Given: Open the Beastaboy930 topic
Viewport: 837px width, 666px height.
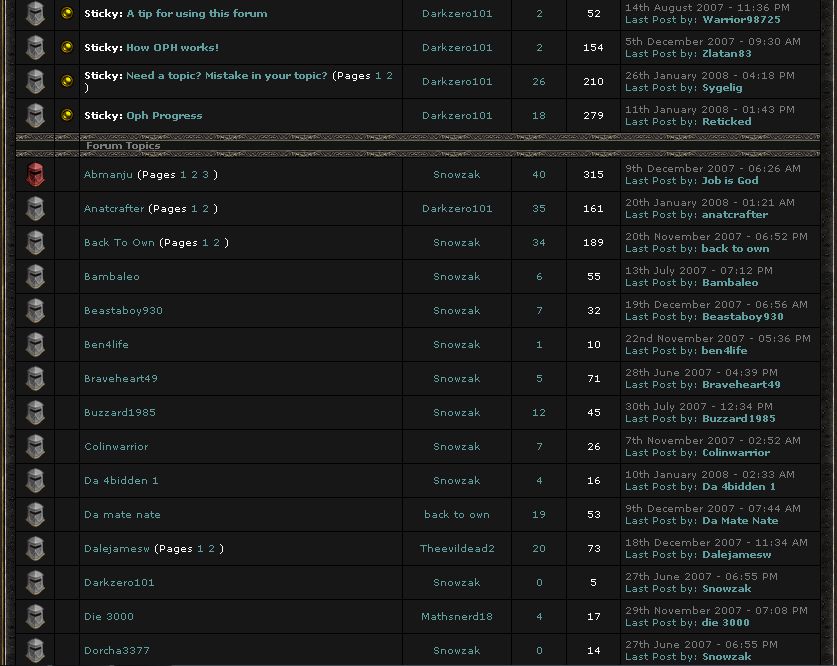Looking at the screenshot, I should click(123, 311).
